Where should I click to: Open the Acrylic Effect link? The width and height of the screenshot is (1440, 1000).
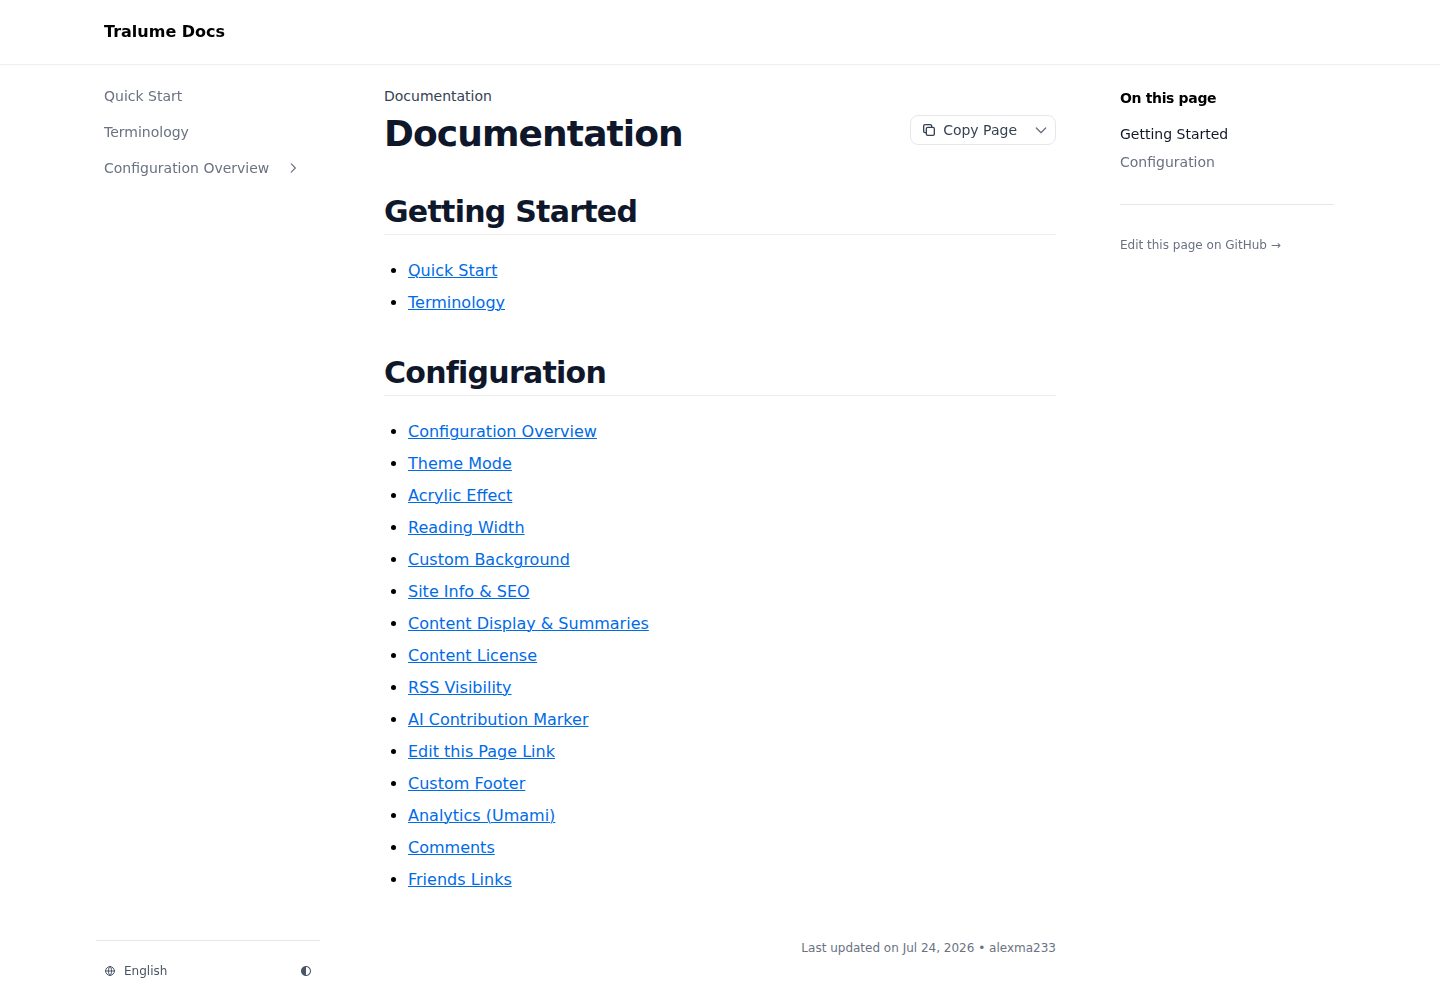[460, 495]
